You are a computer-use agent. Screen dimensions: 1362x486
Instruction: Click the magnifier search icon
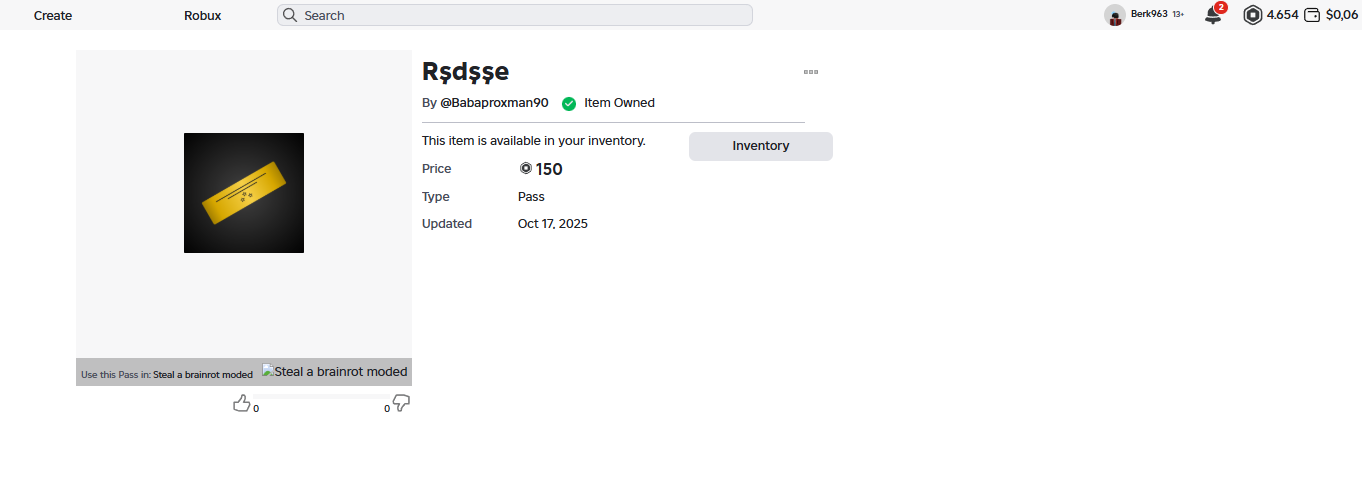[x=290, y=15]
